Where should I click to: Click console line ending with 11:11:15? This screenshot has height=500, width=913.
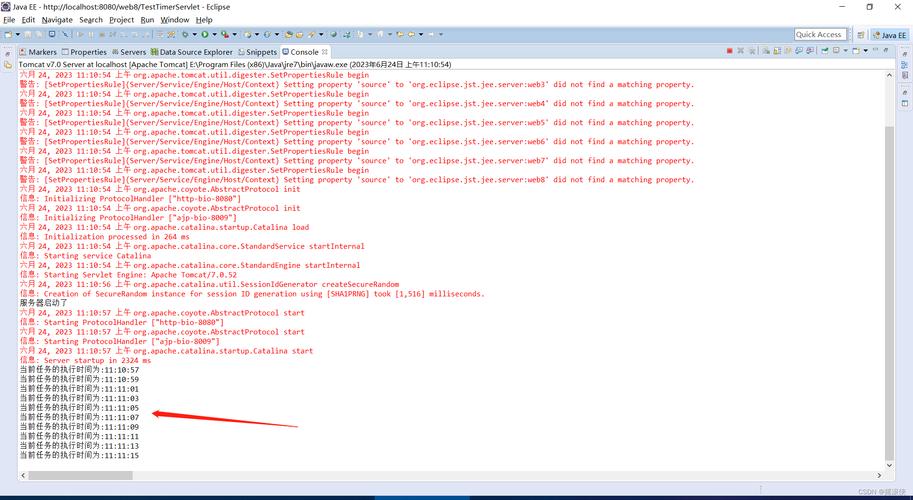click(79, 455)
